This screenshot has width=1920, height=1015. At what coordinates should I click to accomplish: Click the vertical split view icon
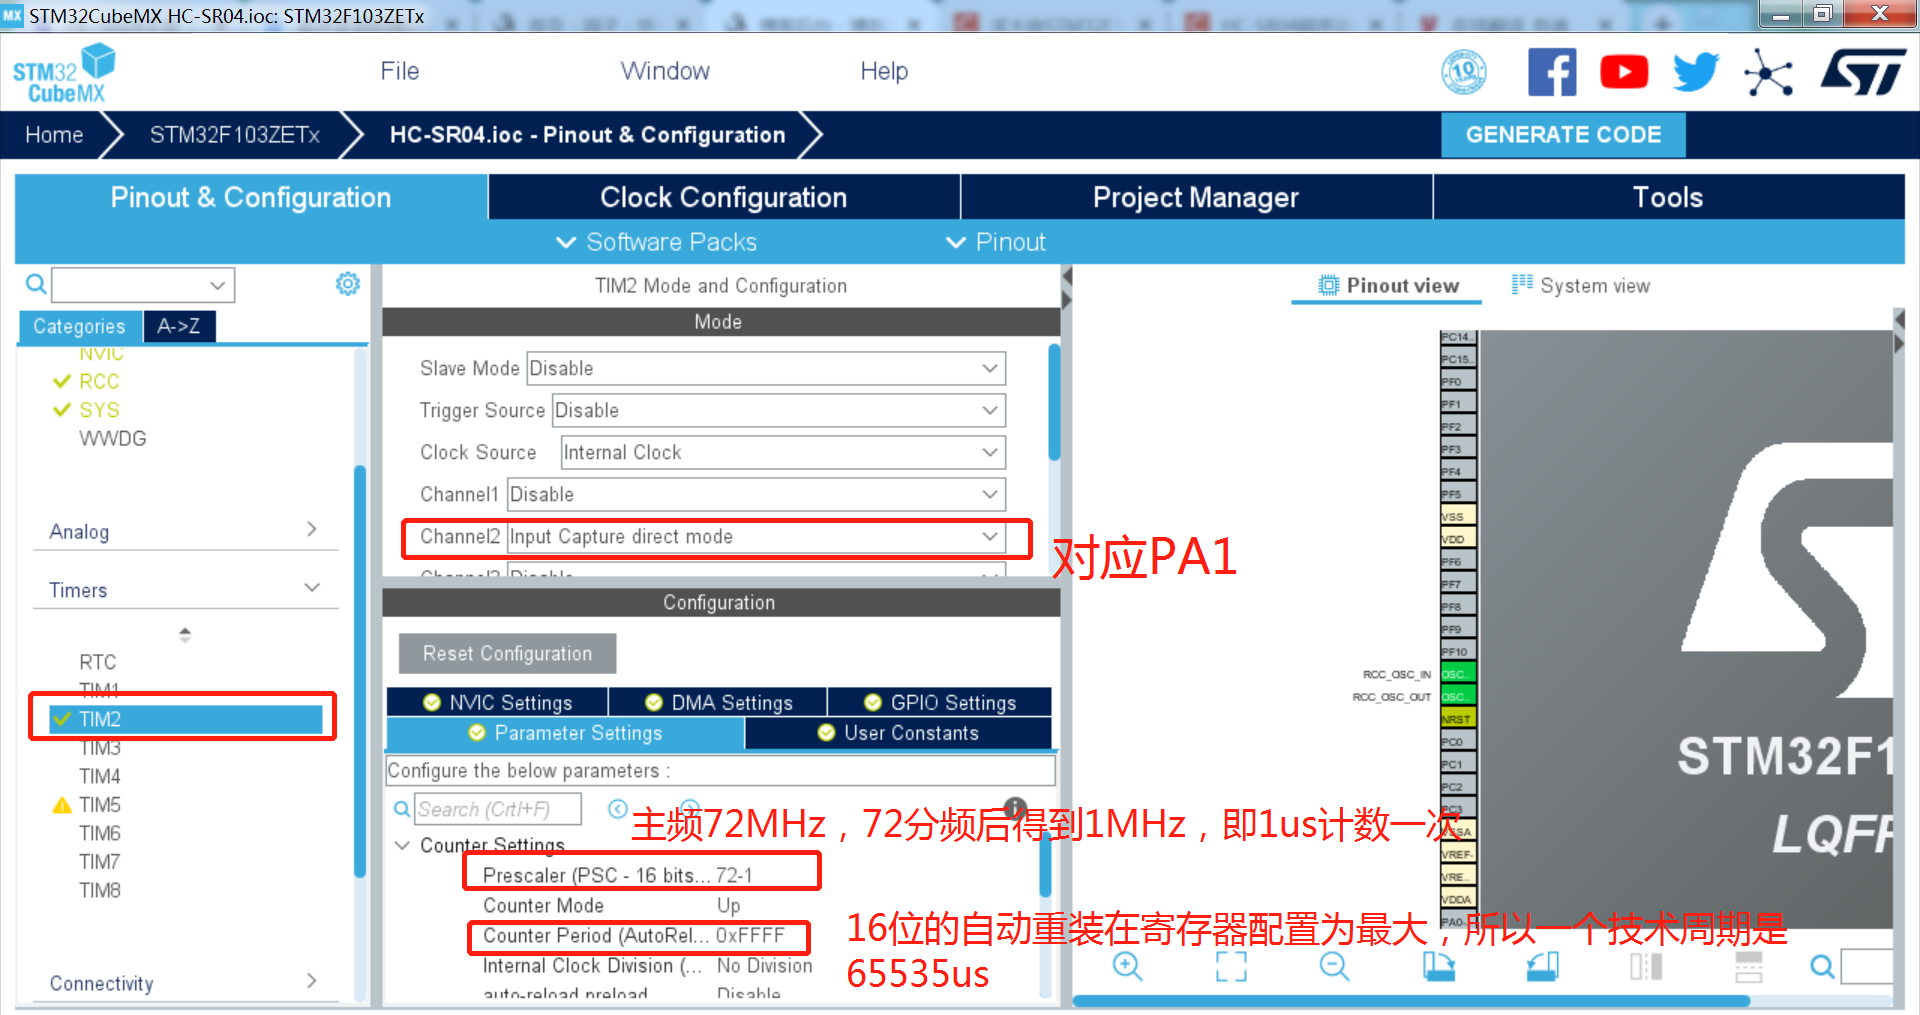tap(1646, 966)
